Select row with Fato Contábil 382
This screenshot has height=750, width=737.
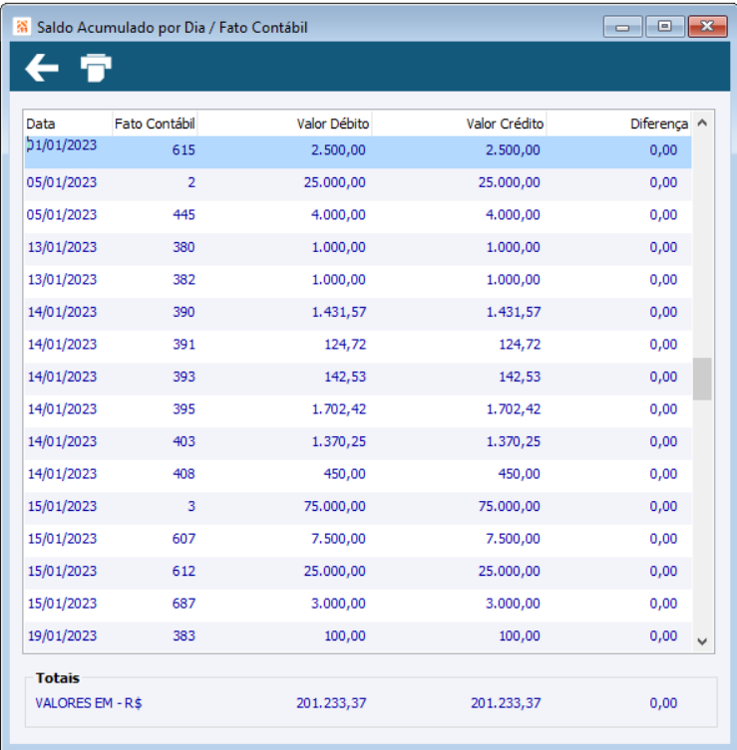(x=358, y=282)
